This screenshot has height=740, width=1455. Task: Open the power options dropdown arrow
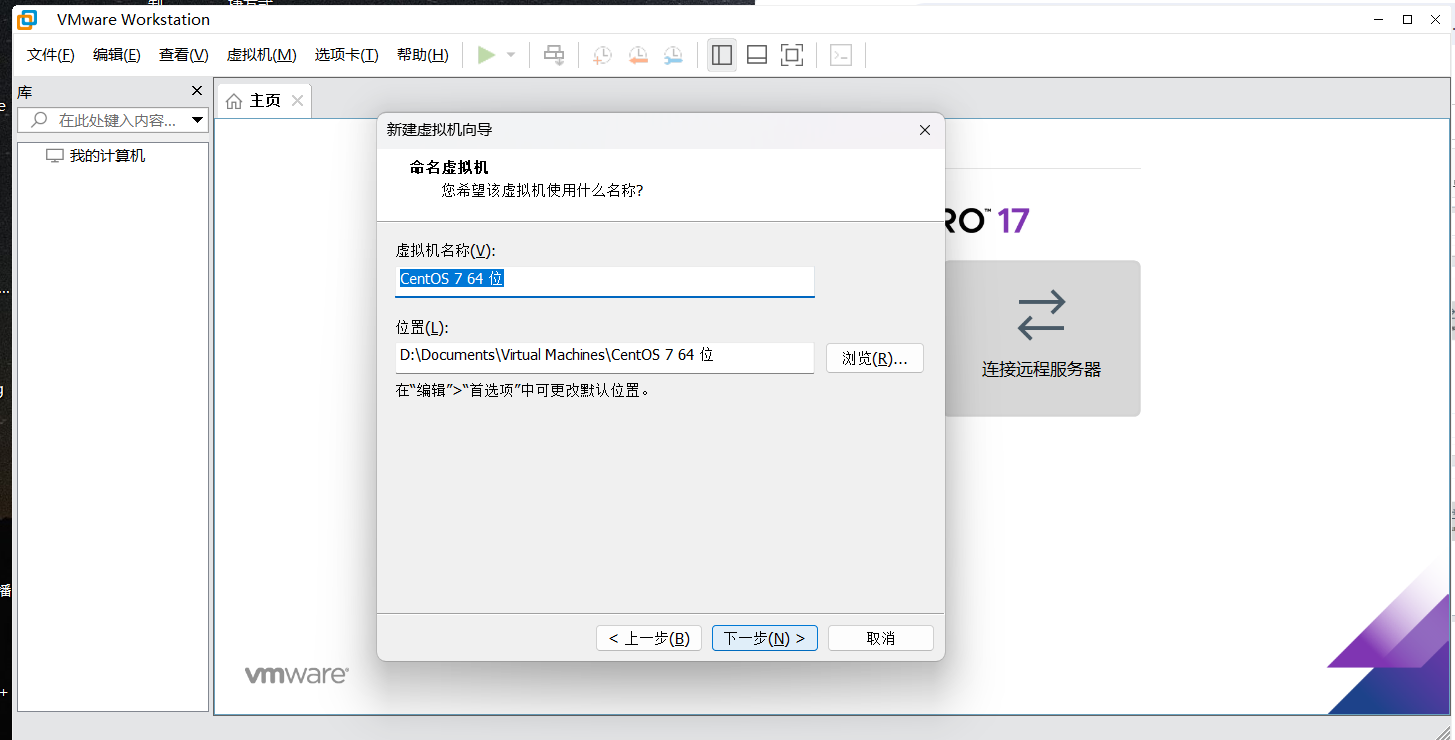[511, 55]
